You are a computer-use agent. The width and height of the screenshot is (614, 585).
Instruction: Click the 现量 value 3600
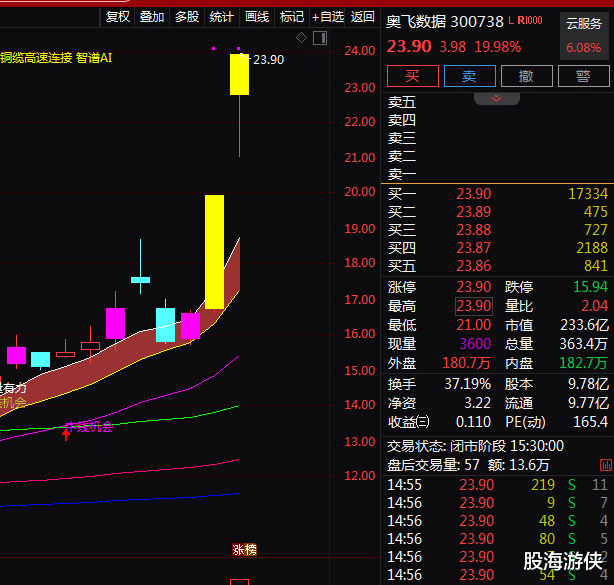click(x=475, y=344)
